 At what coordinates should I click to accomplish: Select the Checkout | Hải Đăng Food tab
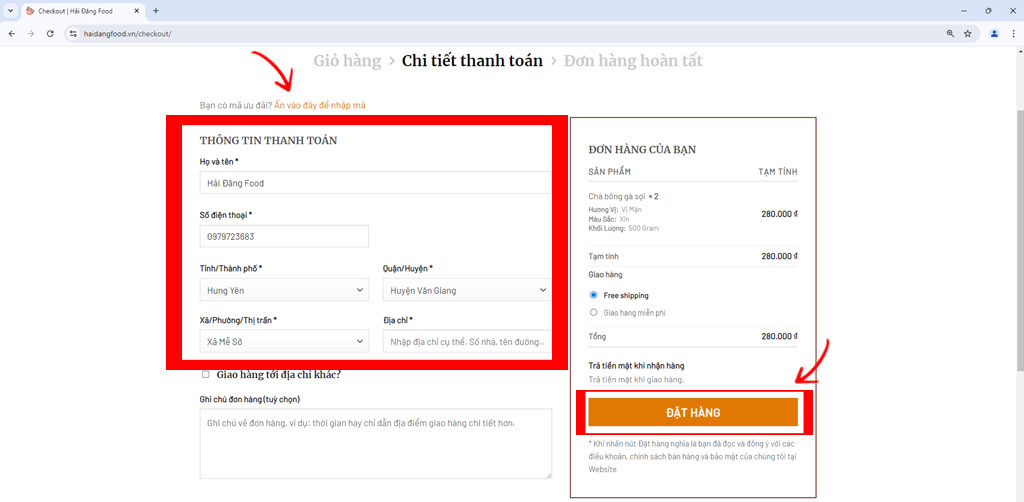[83, 11]
